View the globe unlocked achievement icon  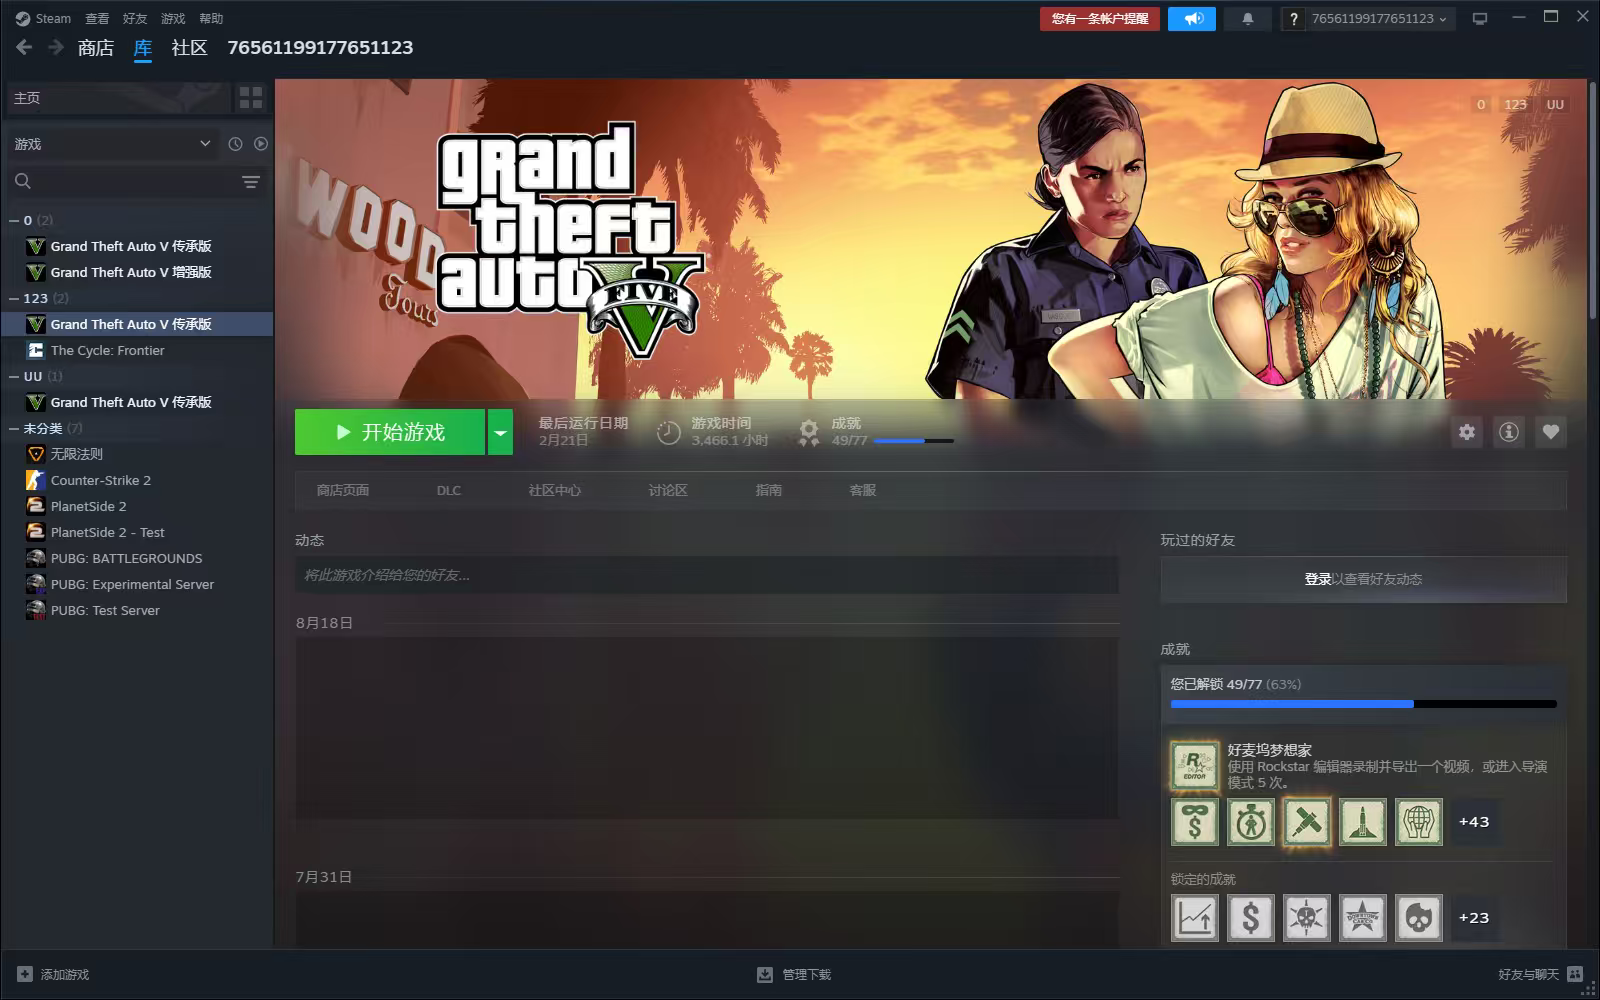coord(1419,822)
